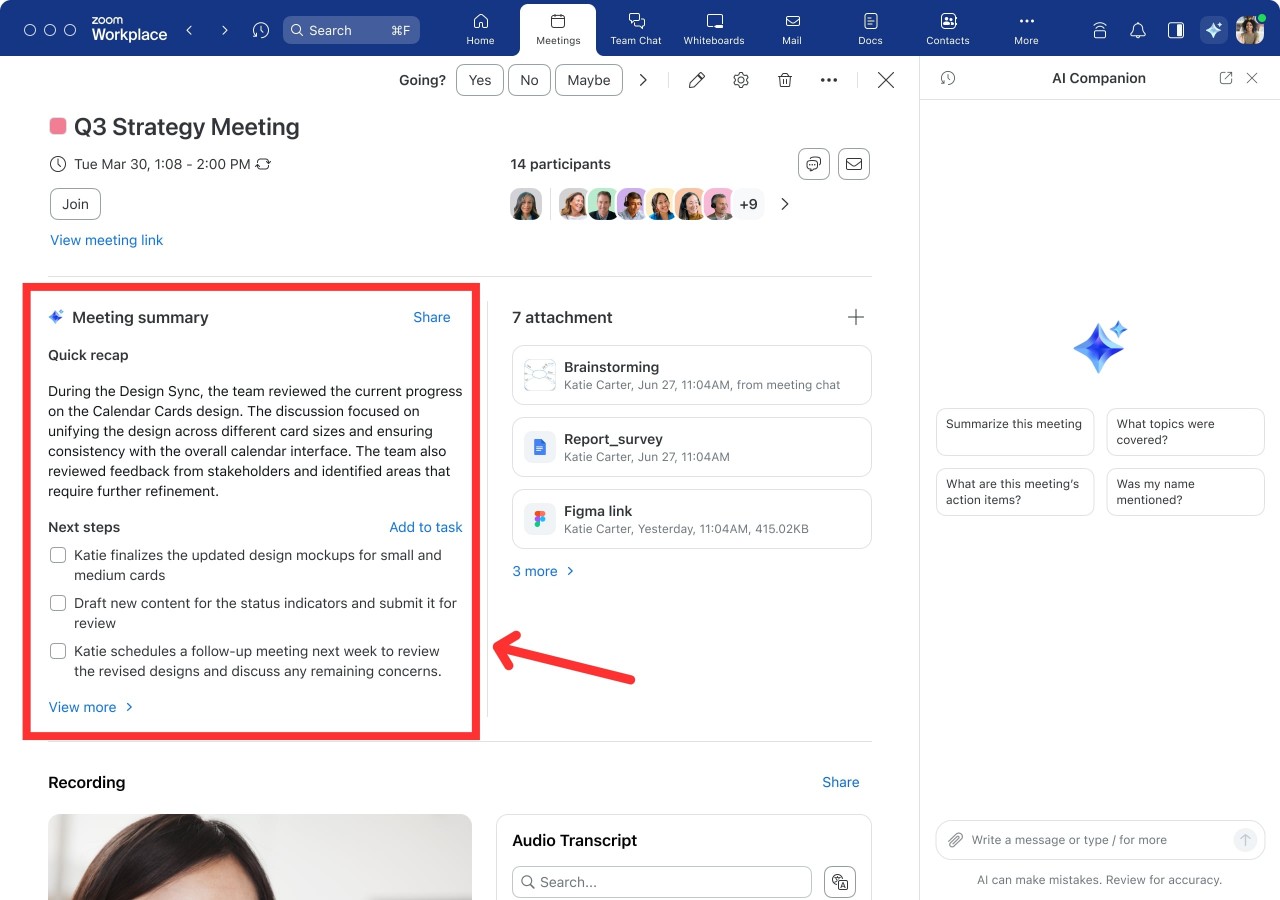Viewport: 1280px width, 900px height.
Task: Open the Whiteboards tab
Action: 714,29
